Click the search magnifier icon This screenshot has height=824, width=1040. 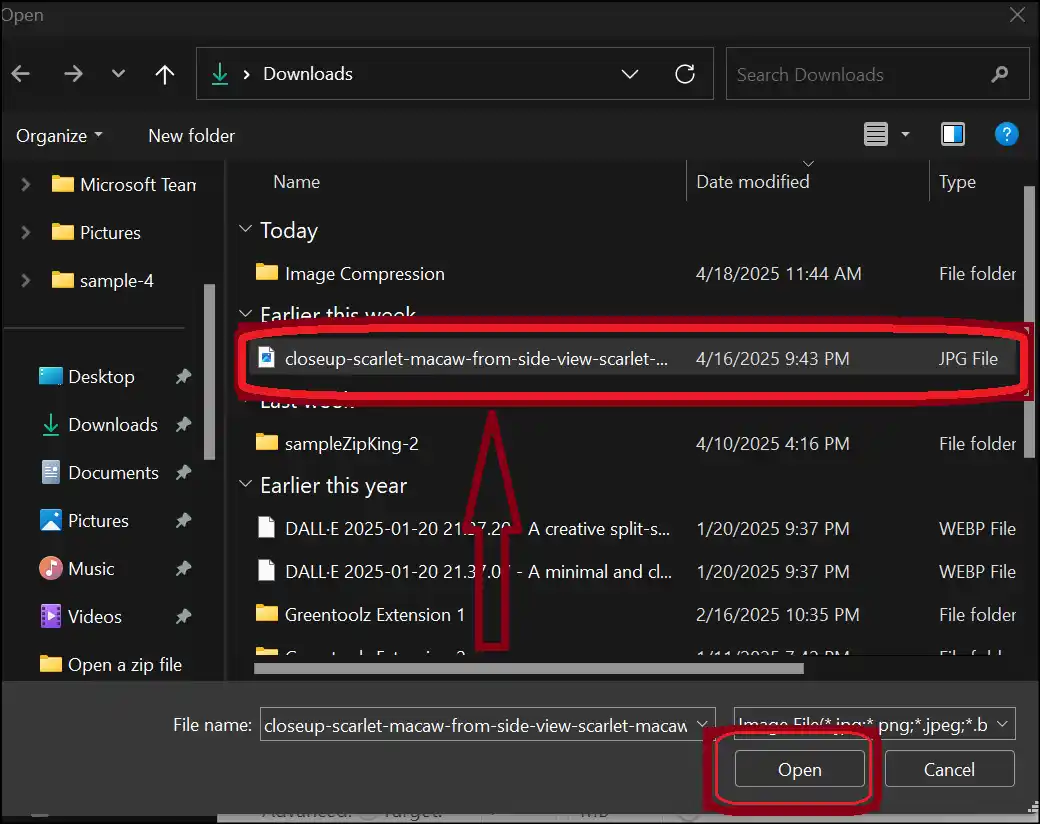pyautogui.click(x=1000, y=74)
